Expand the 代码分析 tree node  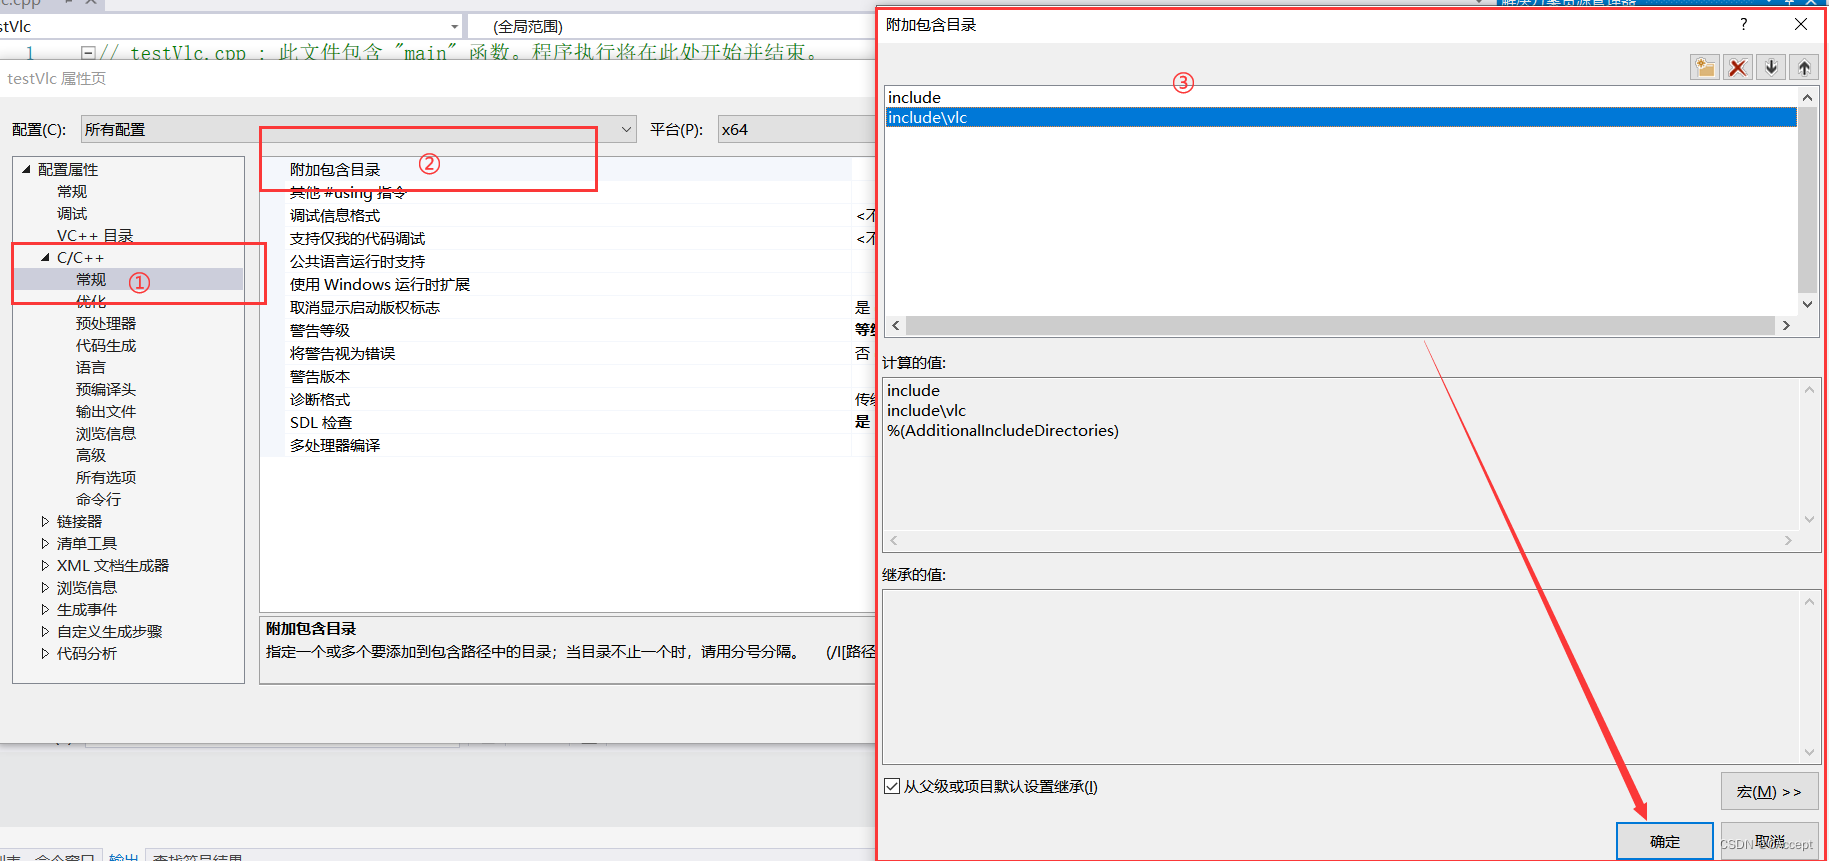[45, 653]
